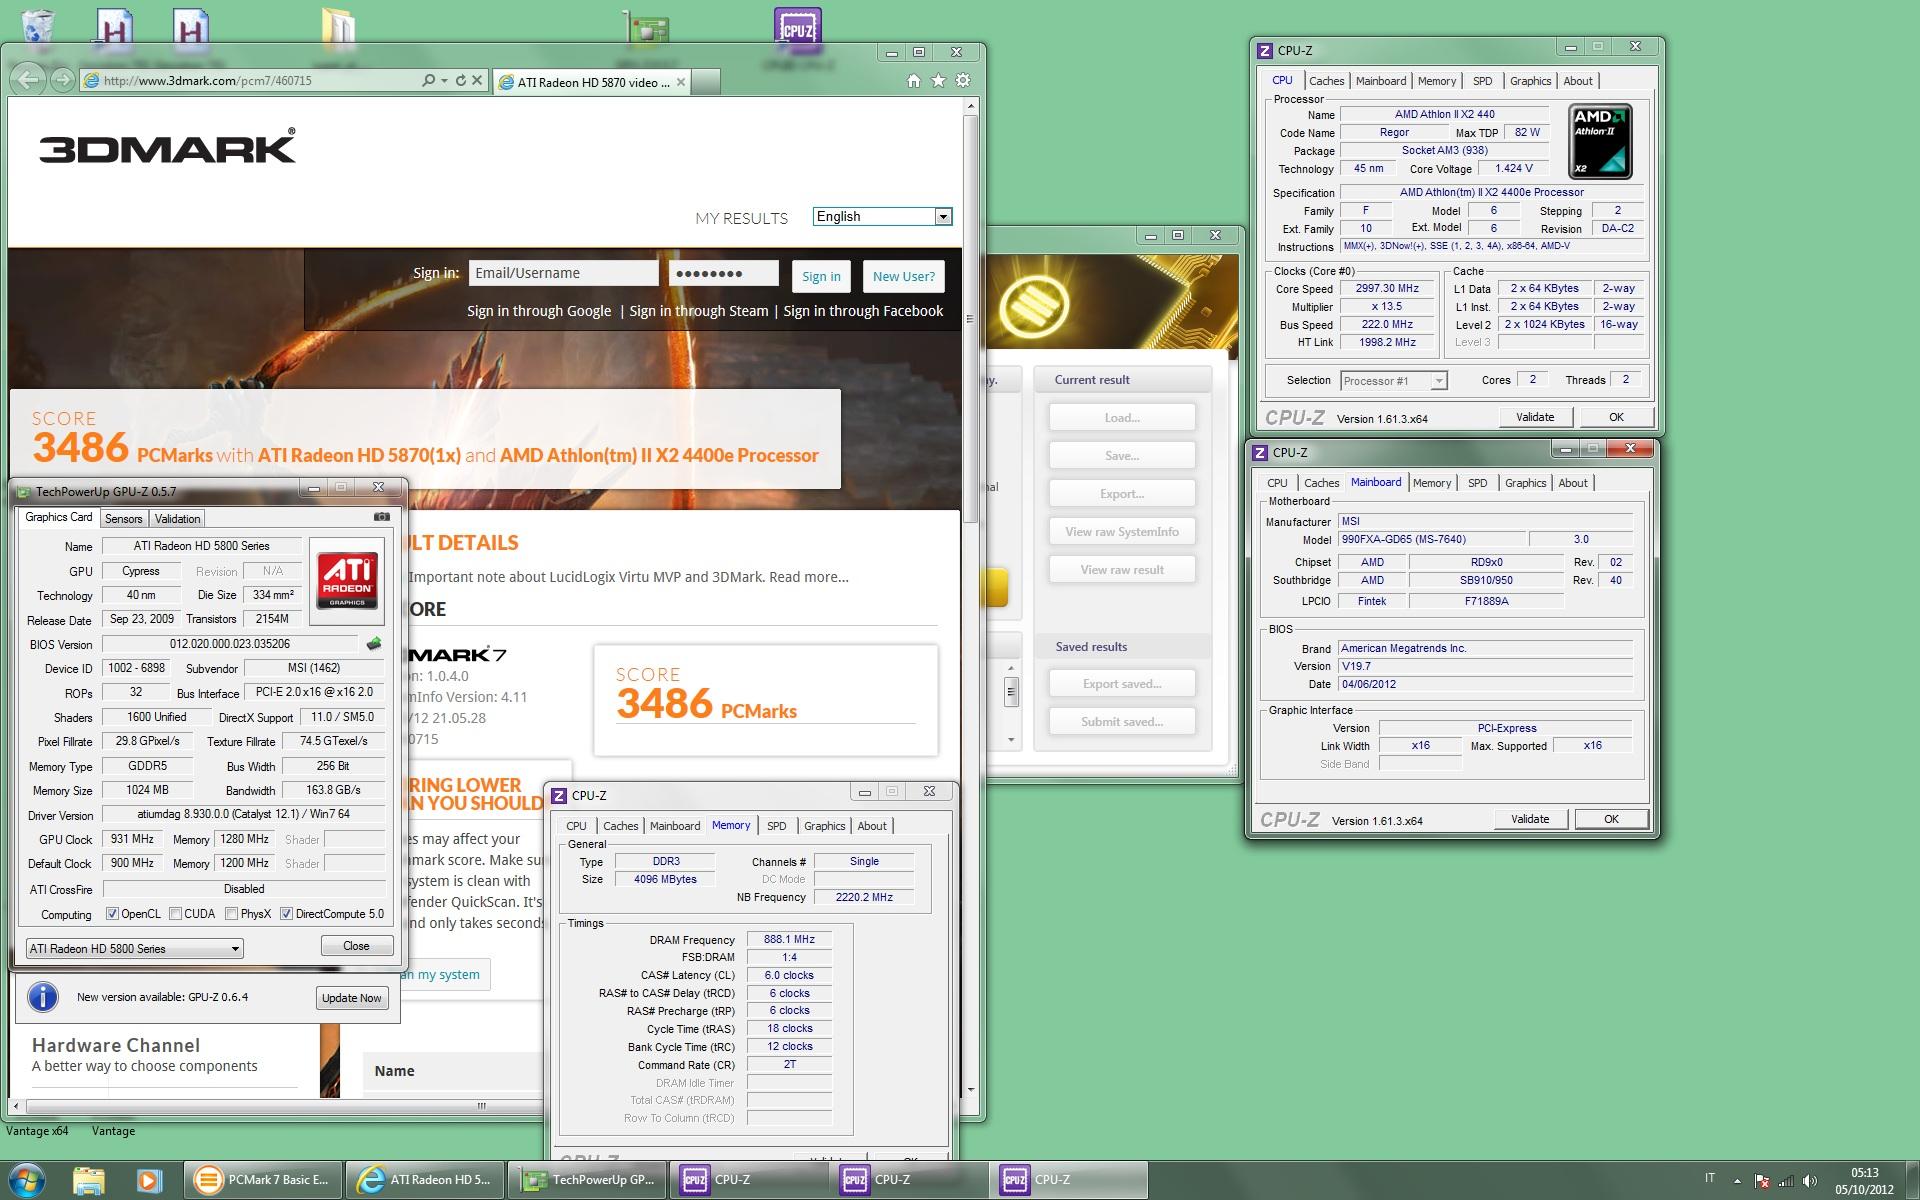
Task: Click the browser vertical scrollbar thumb
Action: (970, 320)
